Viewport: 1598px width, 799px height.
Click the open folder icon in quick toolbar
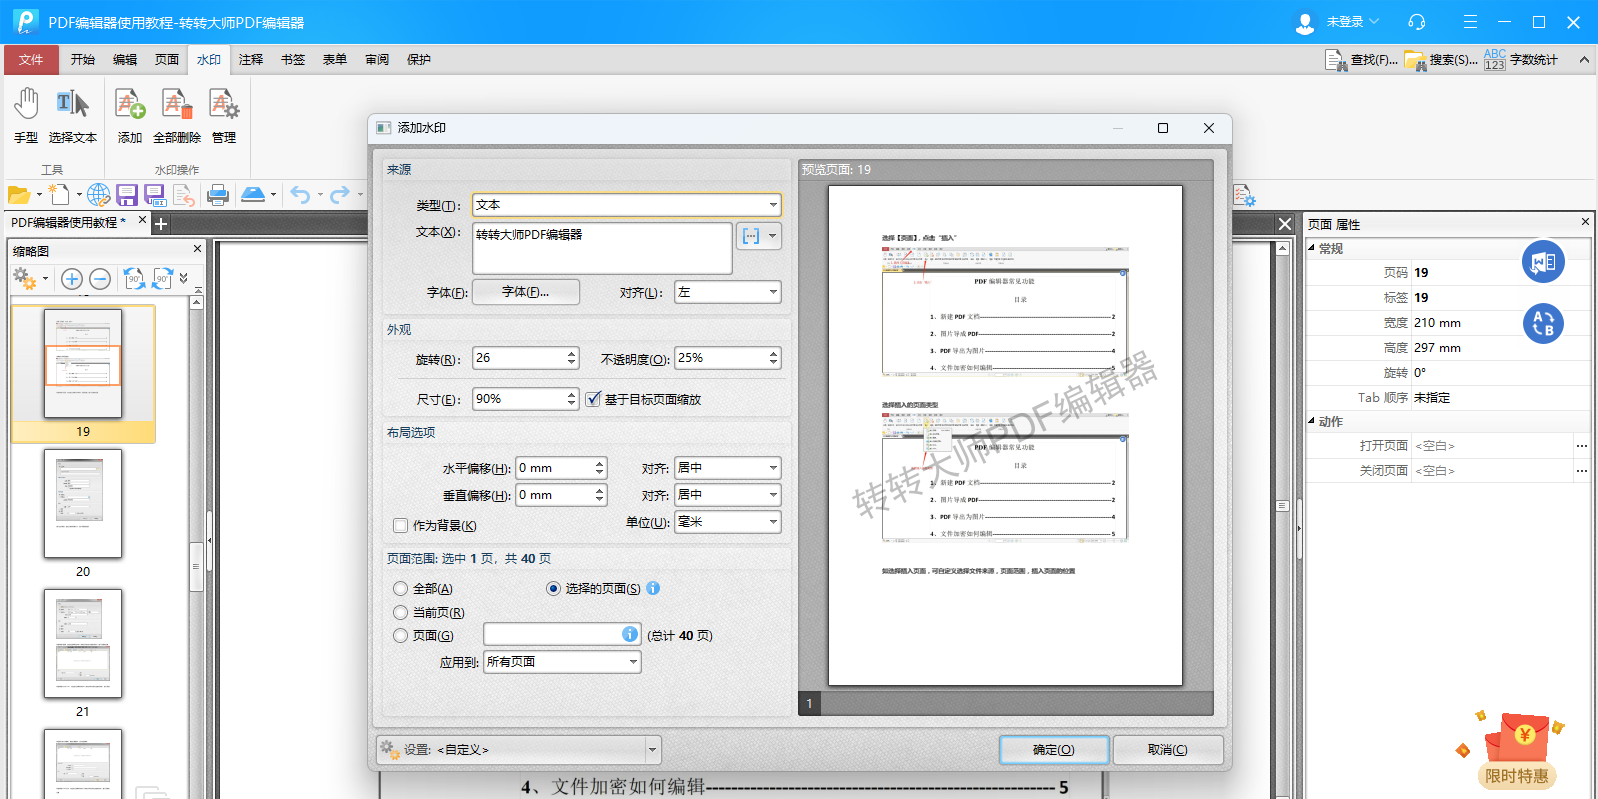click(18, 195)
